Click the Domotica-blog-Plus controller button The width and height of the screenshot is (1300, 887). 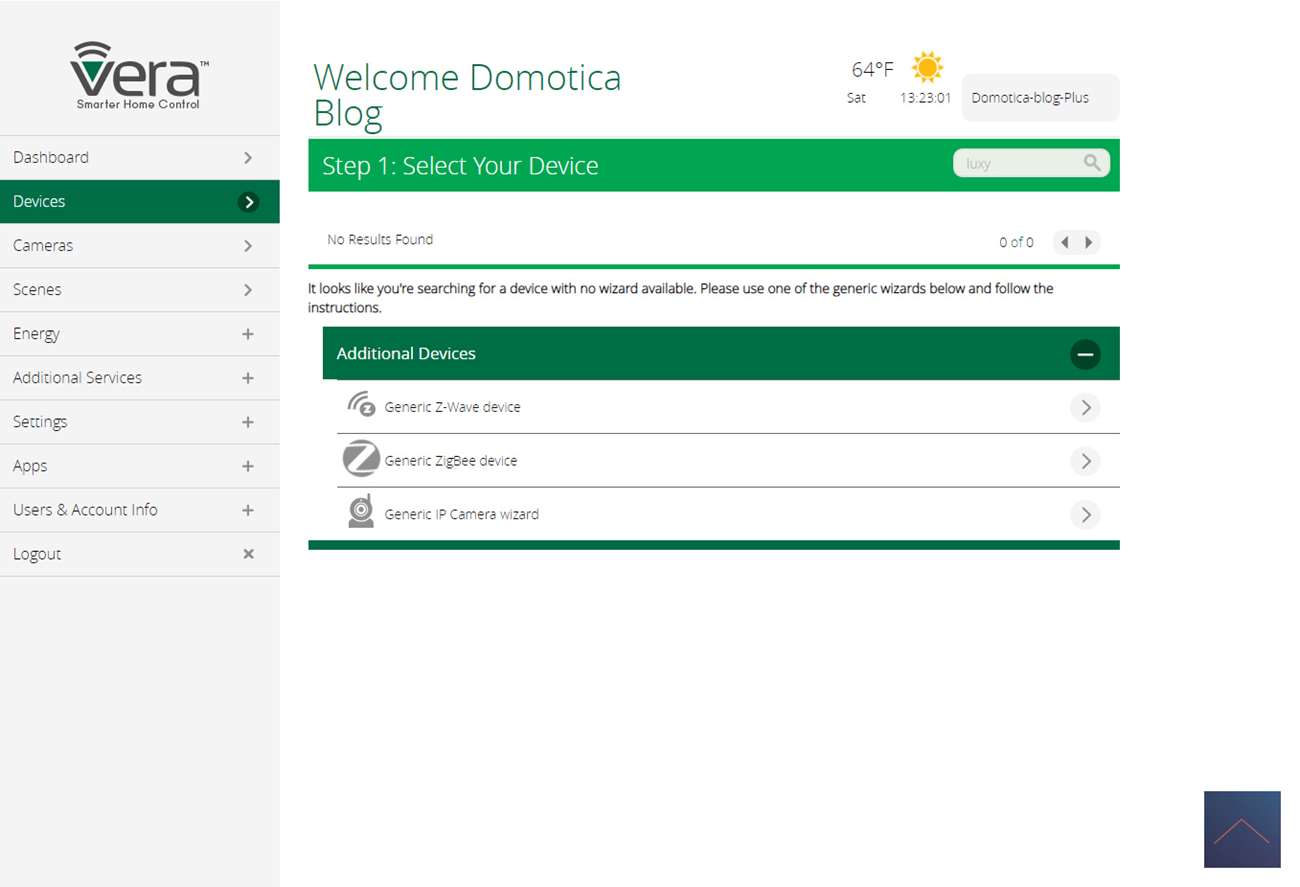[x=1040, y=98]
